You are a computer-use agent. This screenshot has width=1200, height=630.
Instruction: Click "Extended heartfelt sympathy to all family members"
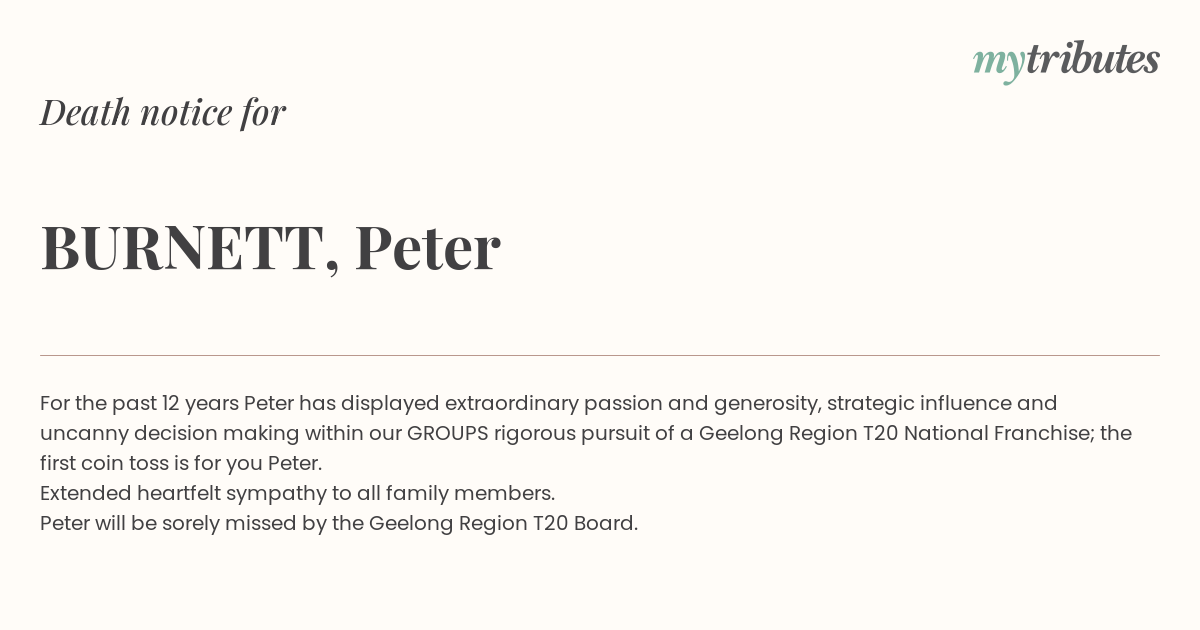297,493
